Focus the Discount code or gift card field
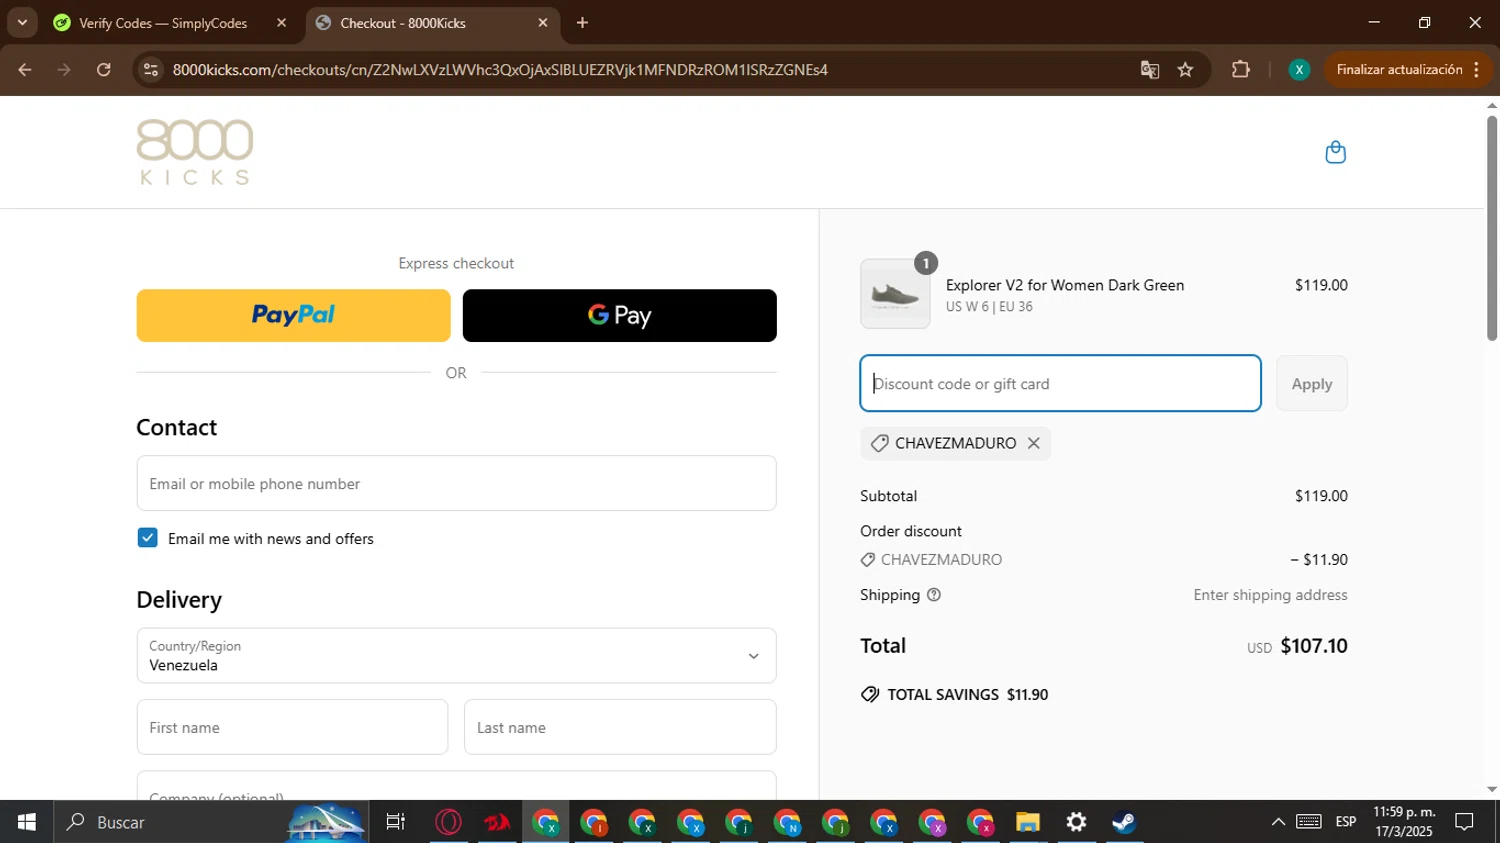 click(1060, 383)
